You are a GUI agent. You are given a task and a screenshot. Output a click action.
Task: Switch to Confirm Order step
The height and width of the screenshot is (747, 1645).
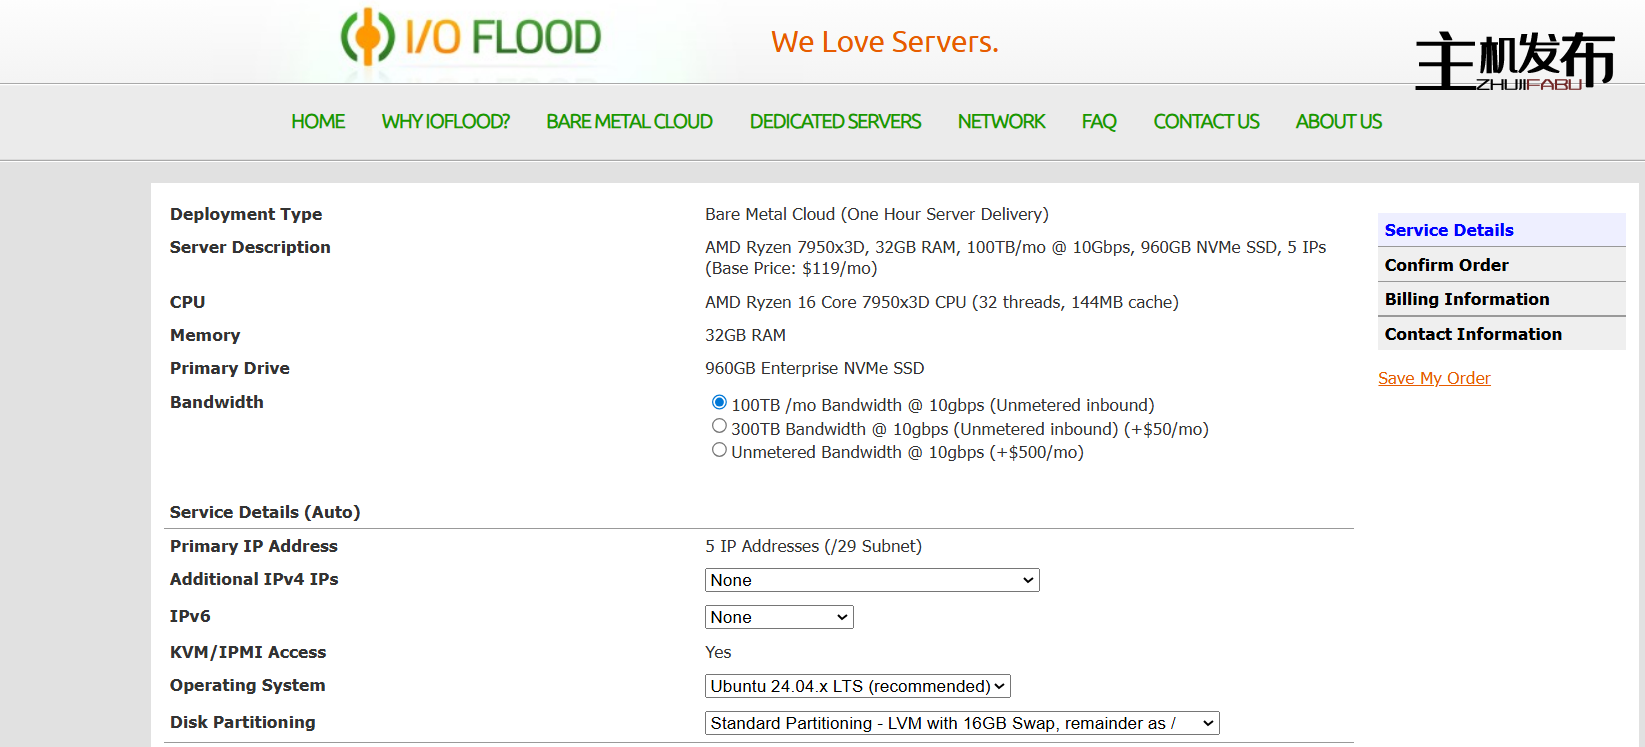pyautogui.click(x=1446, y=265)
